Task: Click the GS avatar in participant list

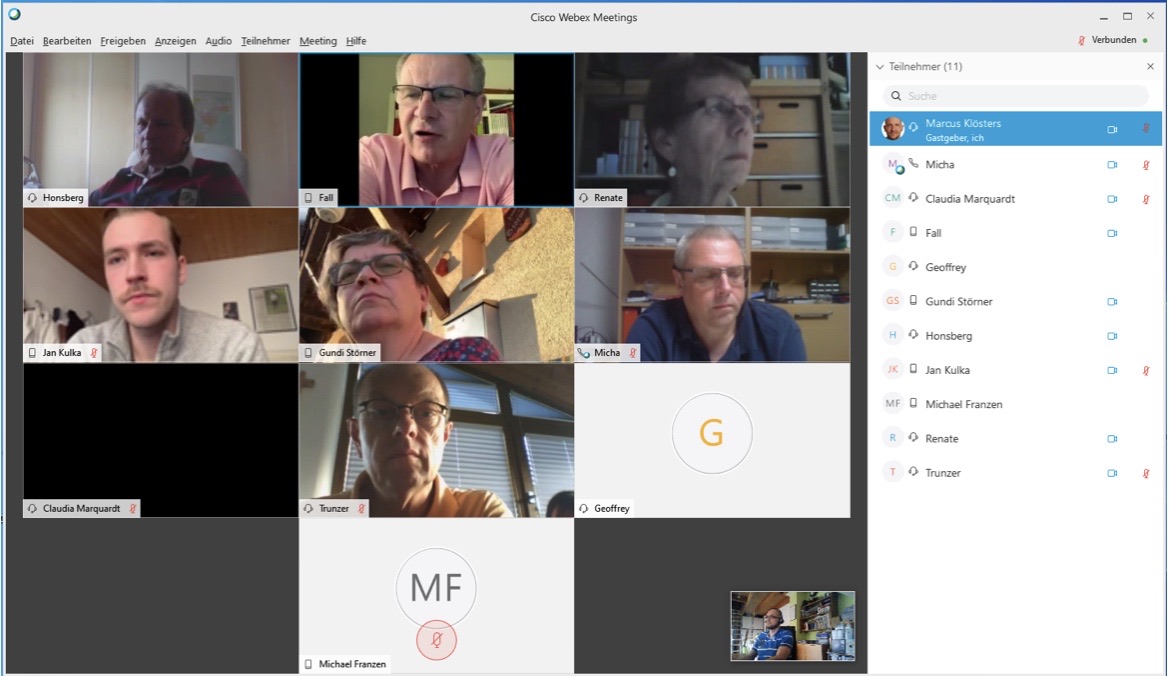Action: click(892, 301)
